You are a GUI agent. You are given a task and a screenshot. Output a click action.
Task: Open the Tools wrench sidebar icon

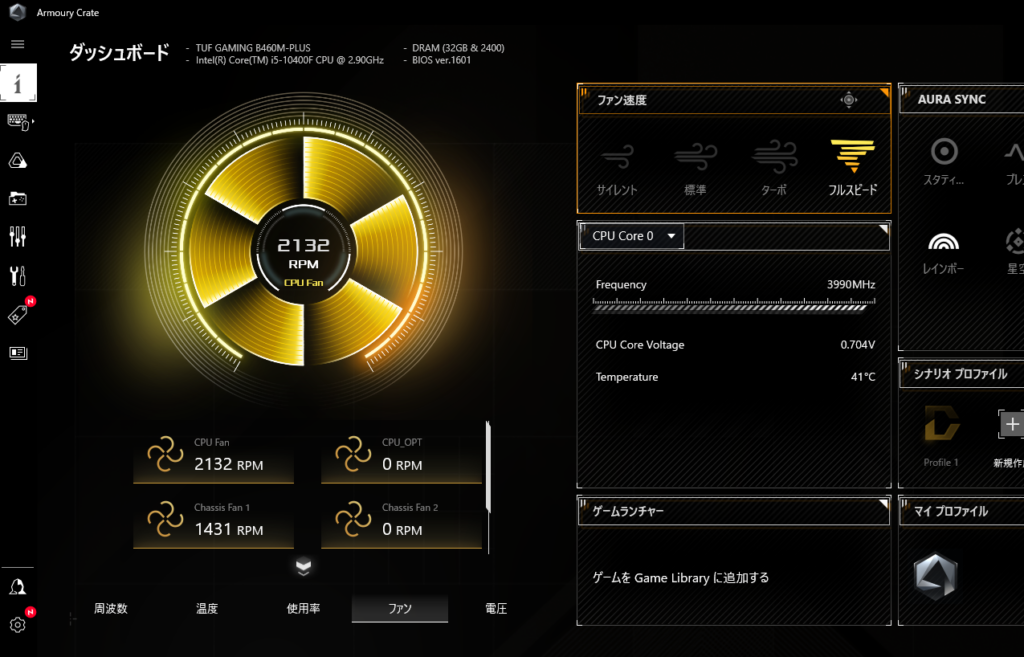coord(18,276)
